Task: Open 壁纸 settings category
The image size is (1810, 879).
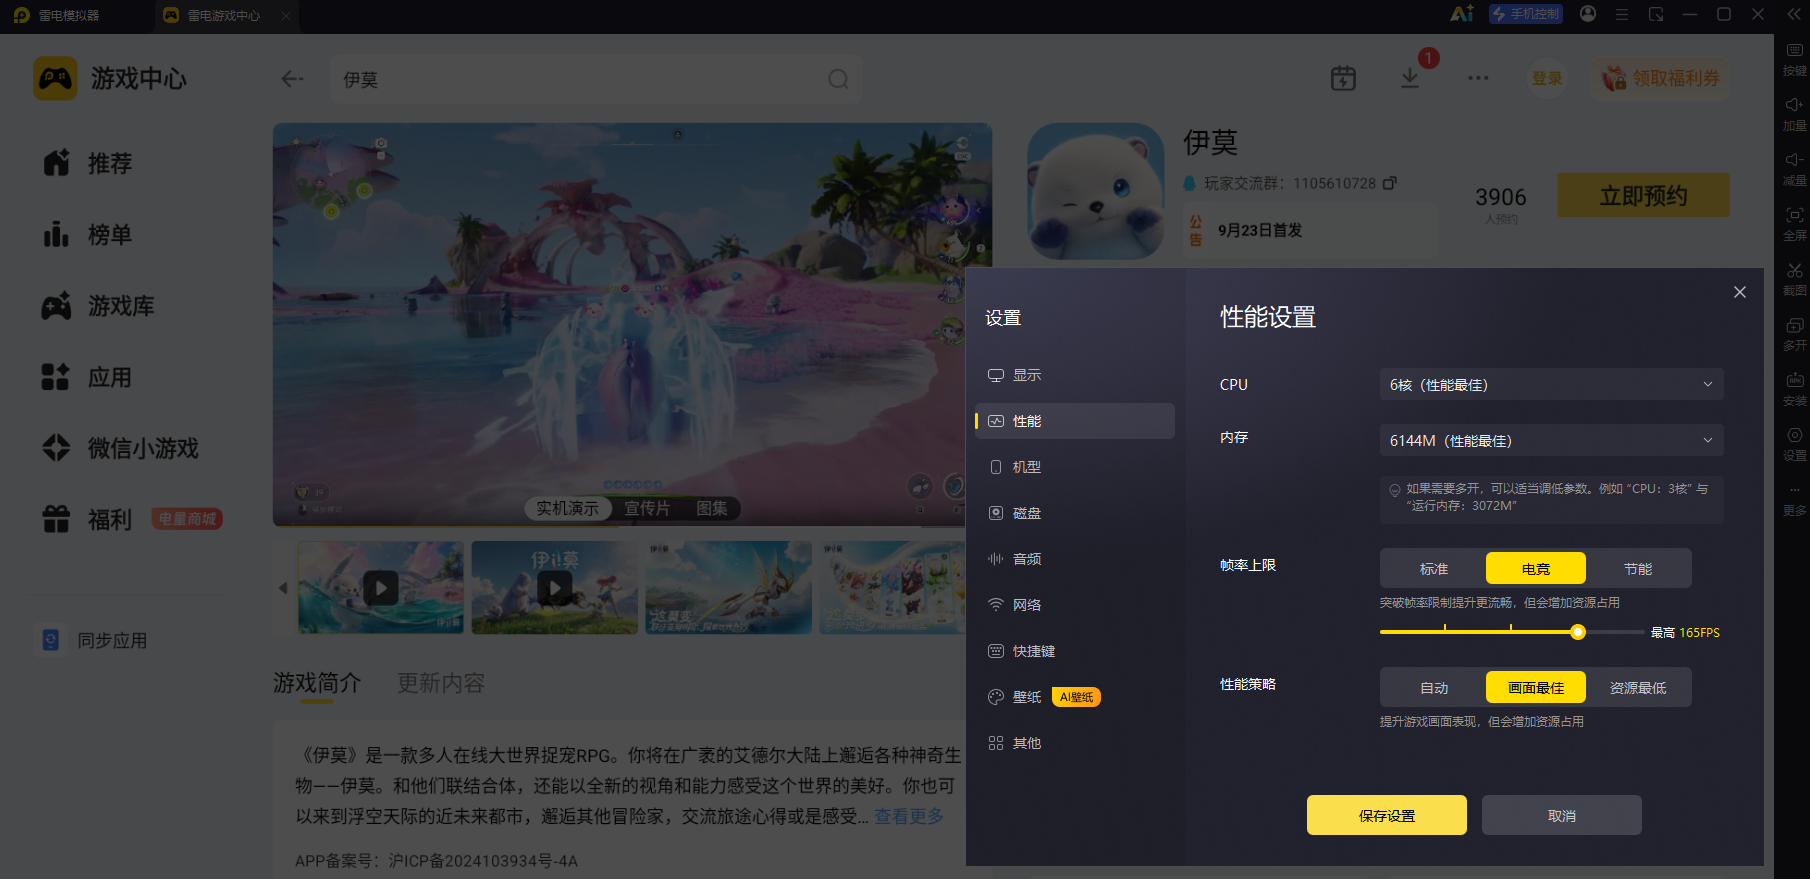Action: click(1075, 697)
